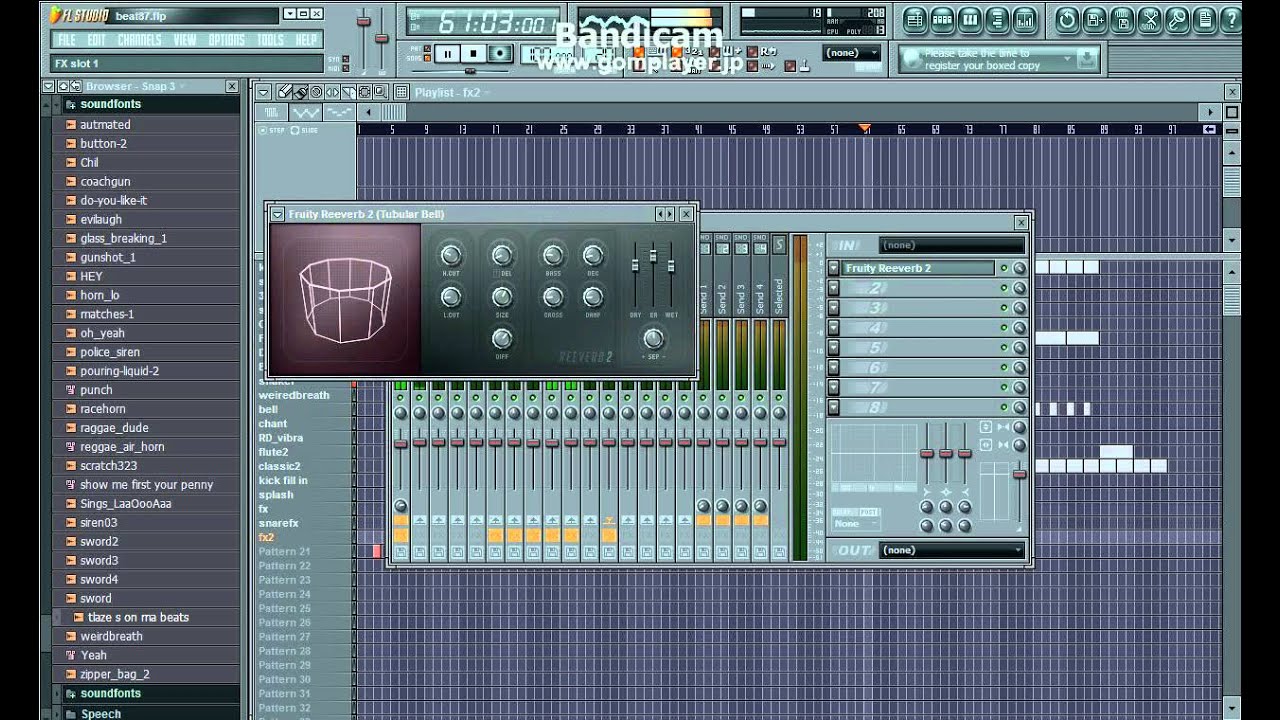Open the EDIT menu

click(96, 40)
